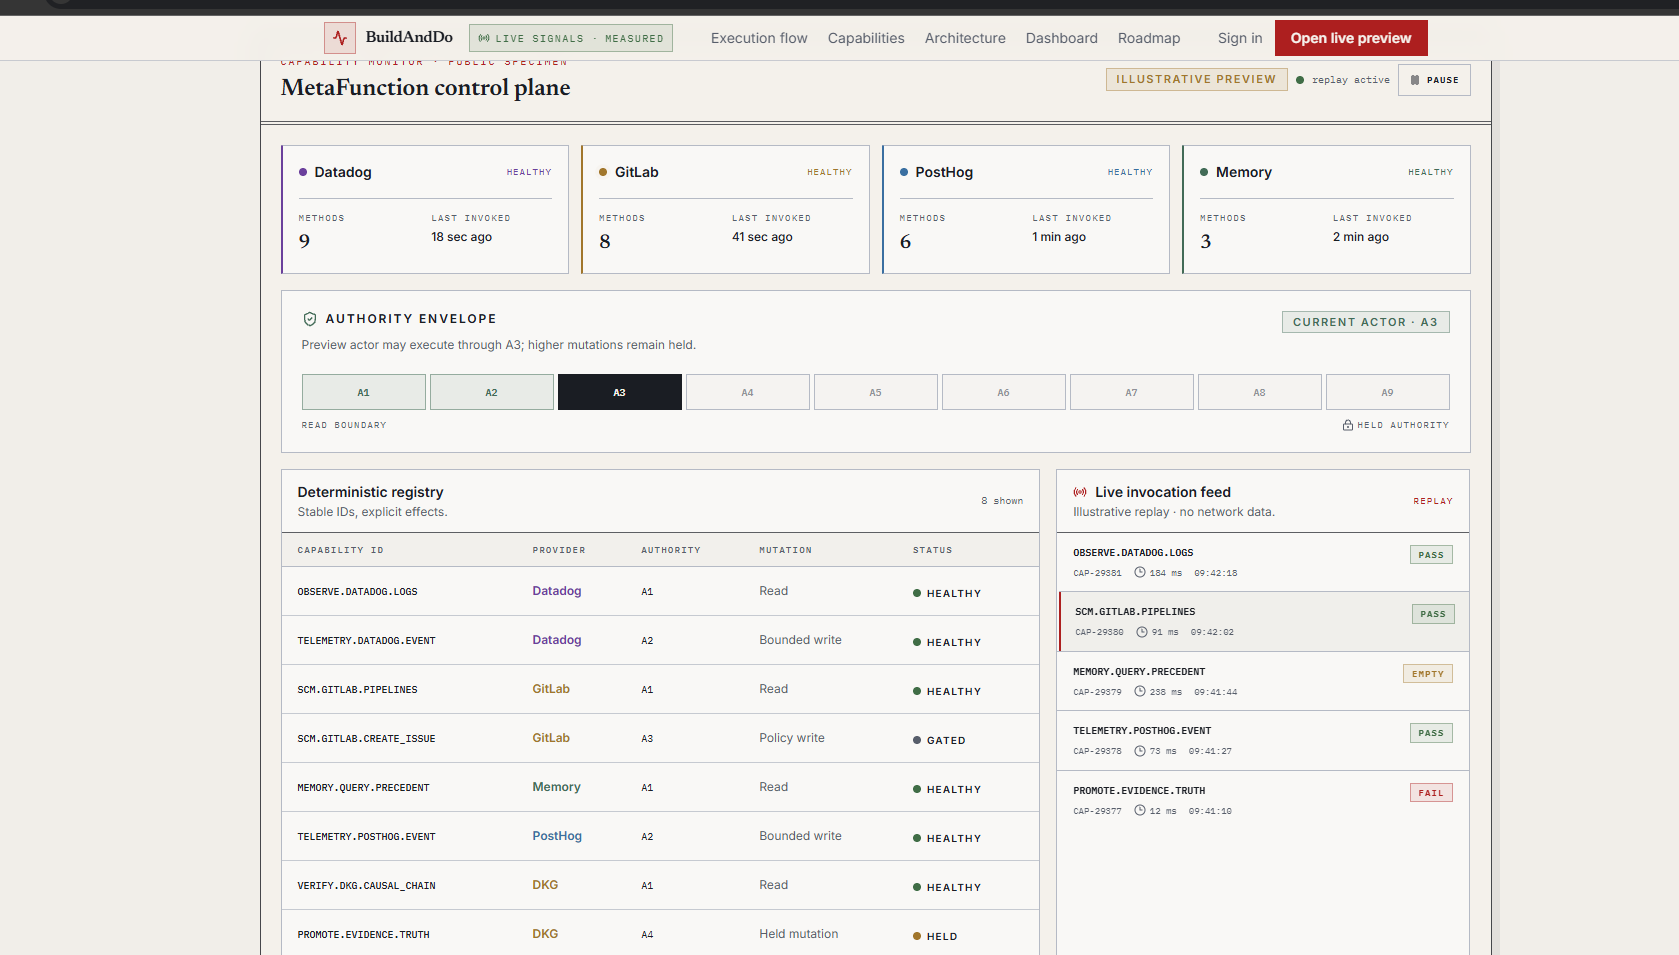Go to the Capabilities section
1679x955 pixels.
click(x=866, y=38)
